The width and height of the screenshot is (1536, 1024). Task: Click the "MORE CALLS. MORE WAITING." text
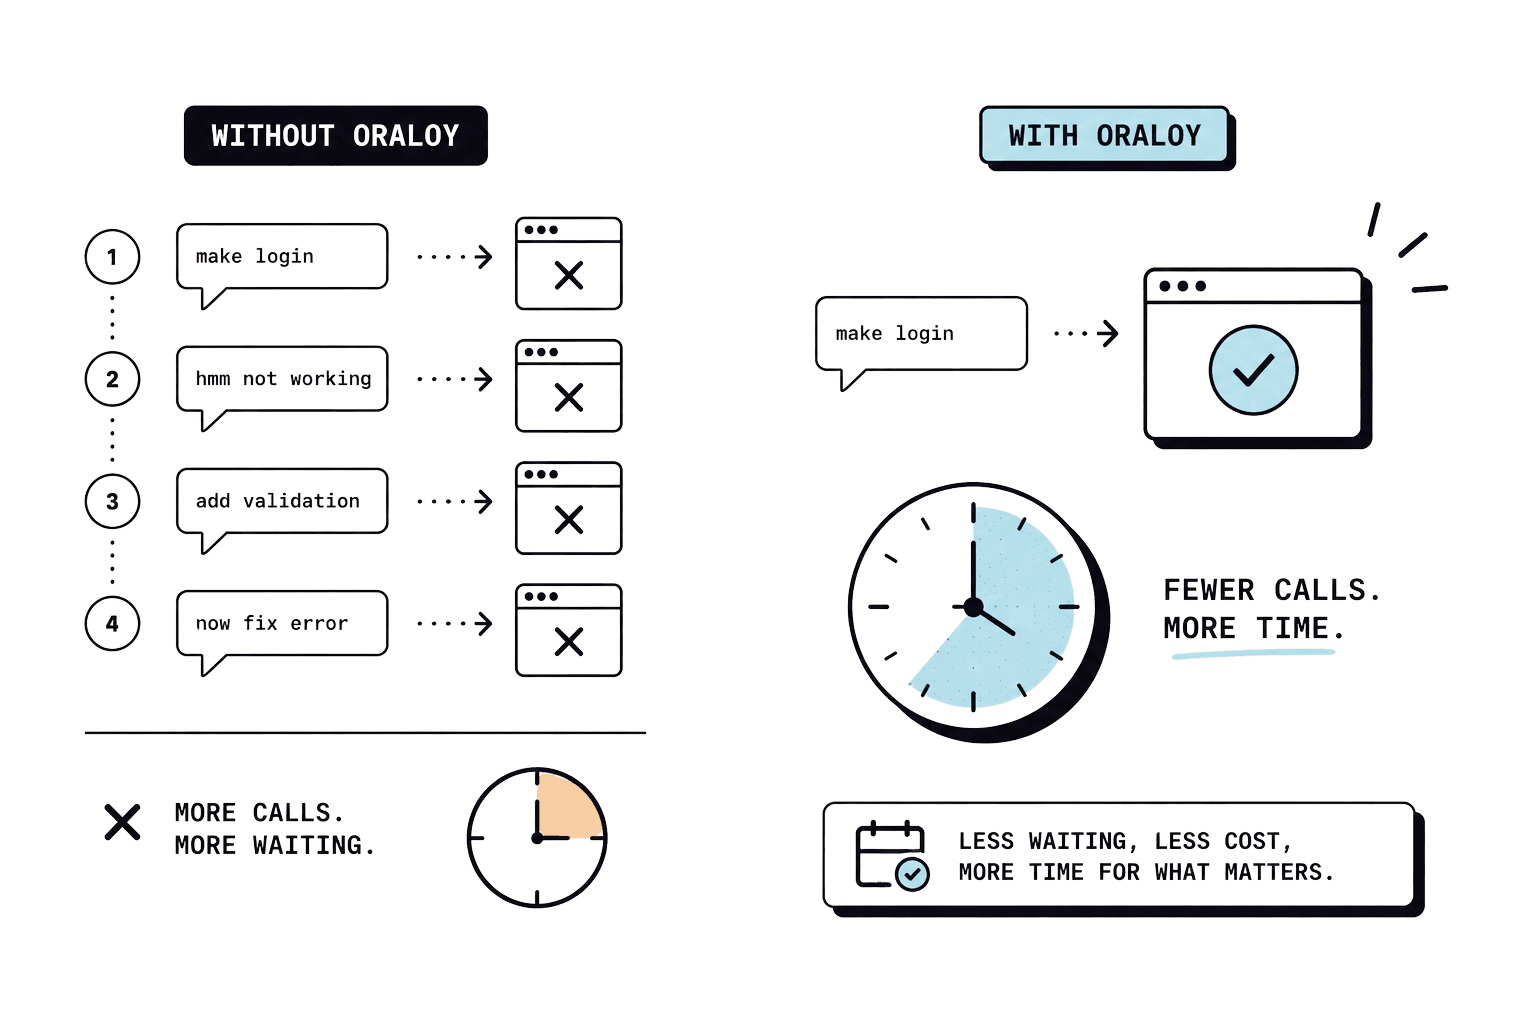pyautogui.click(x=275, y=829)
